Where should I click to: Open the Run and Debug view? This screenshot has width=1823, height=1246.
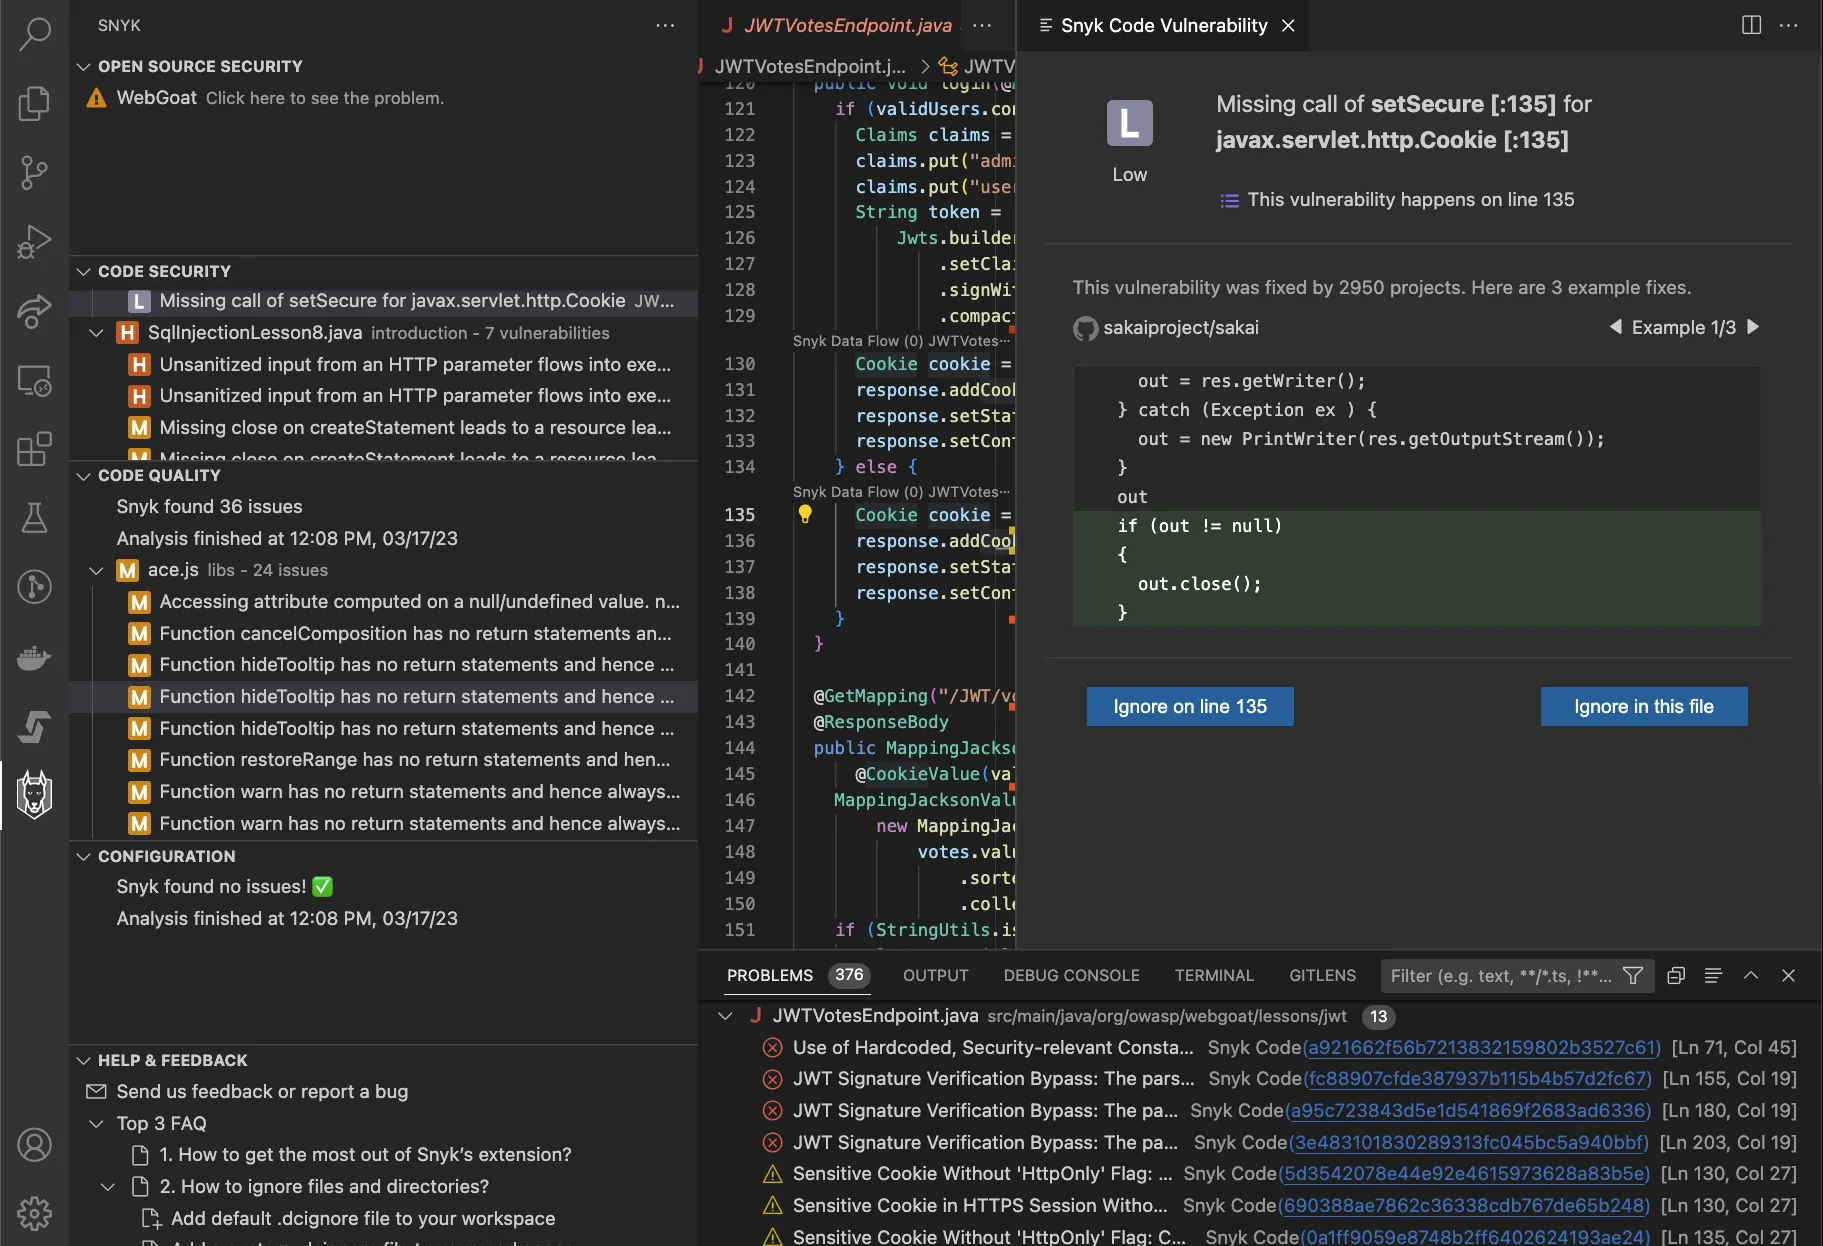(34, 242)
